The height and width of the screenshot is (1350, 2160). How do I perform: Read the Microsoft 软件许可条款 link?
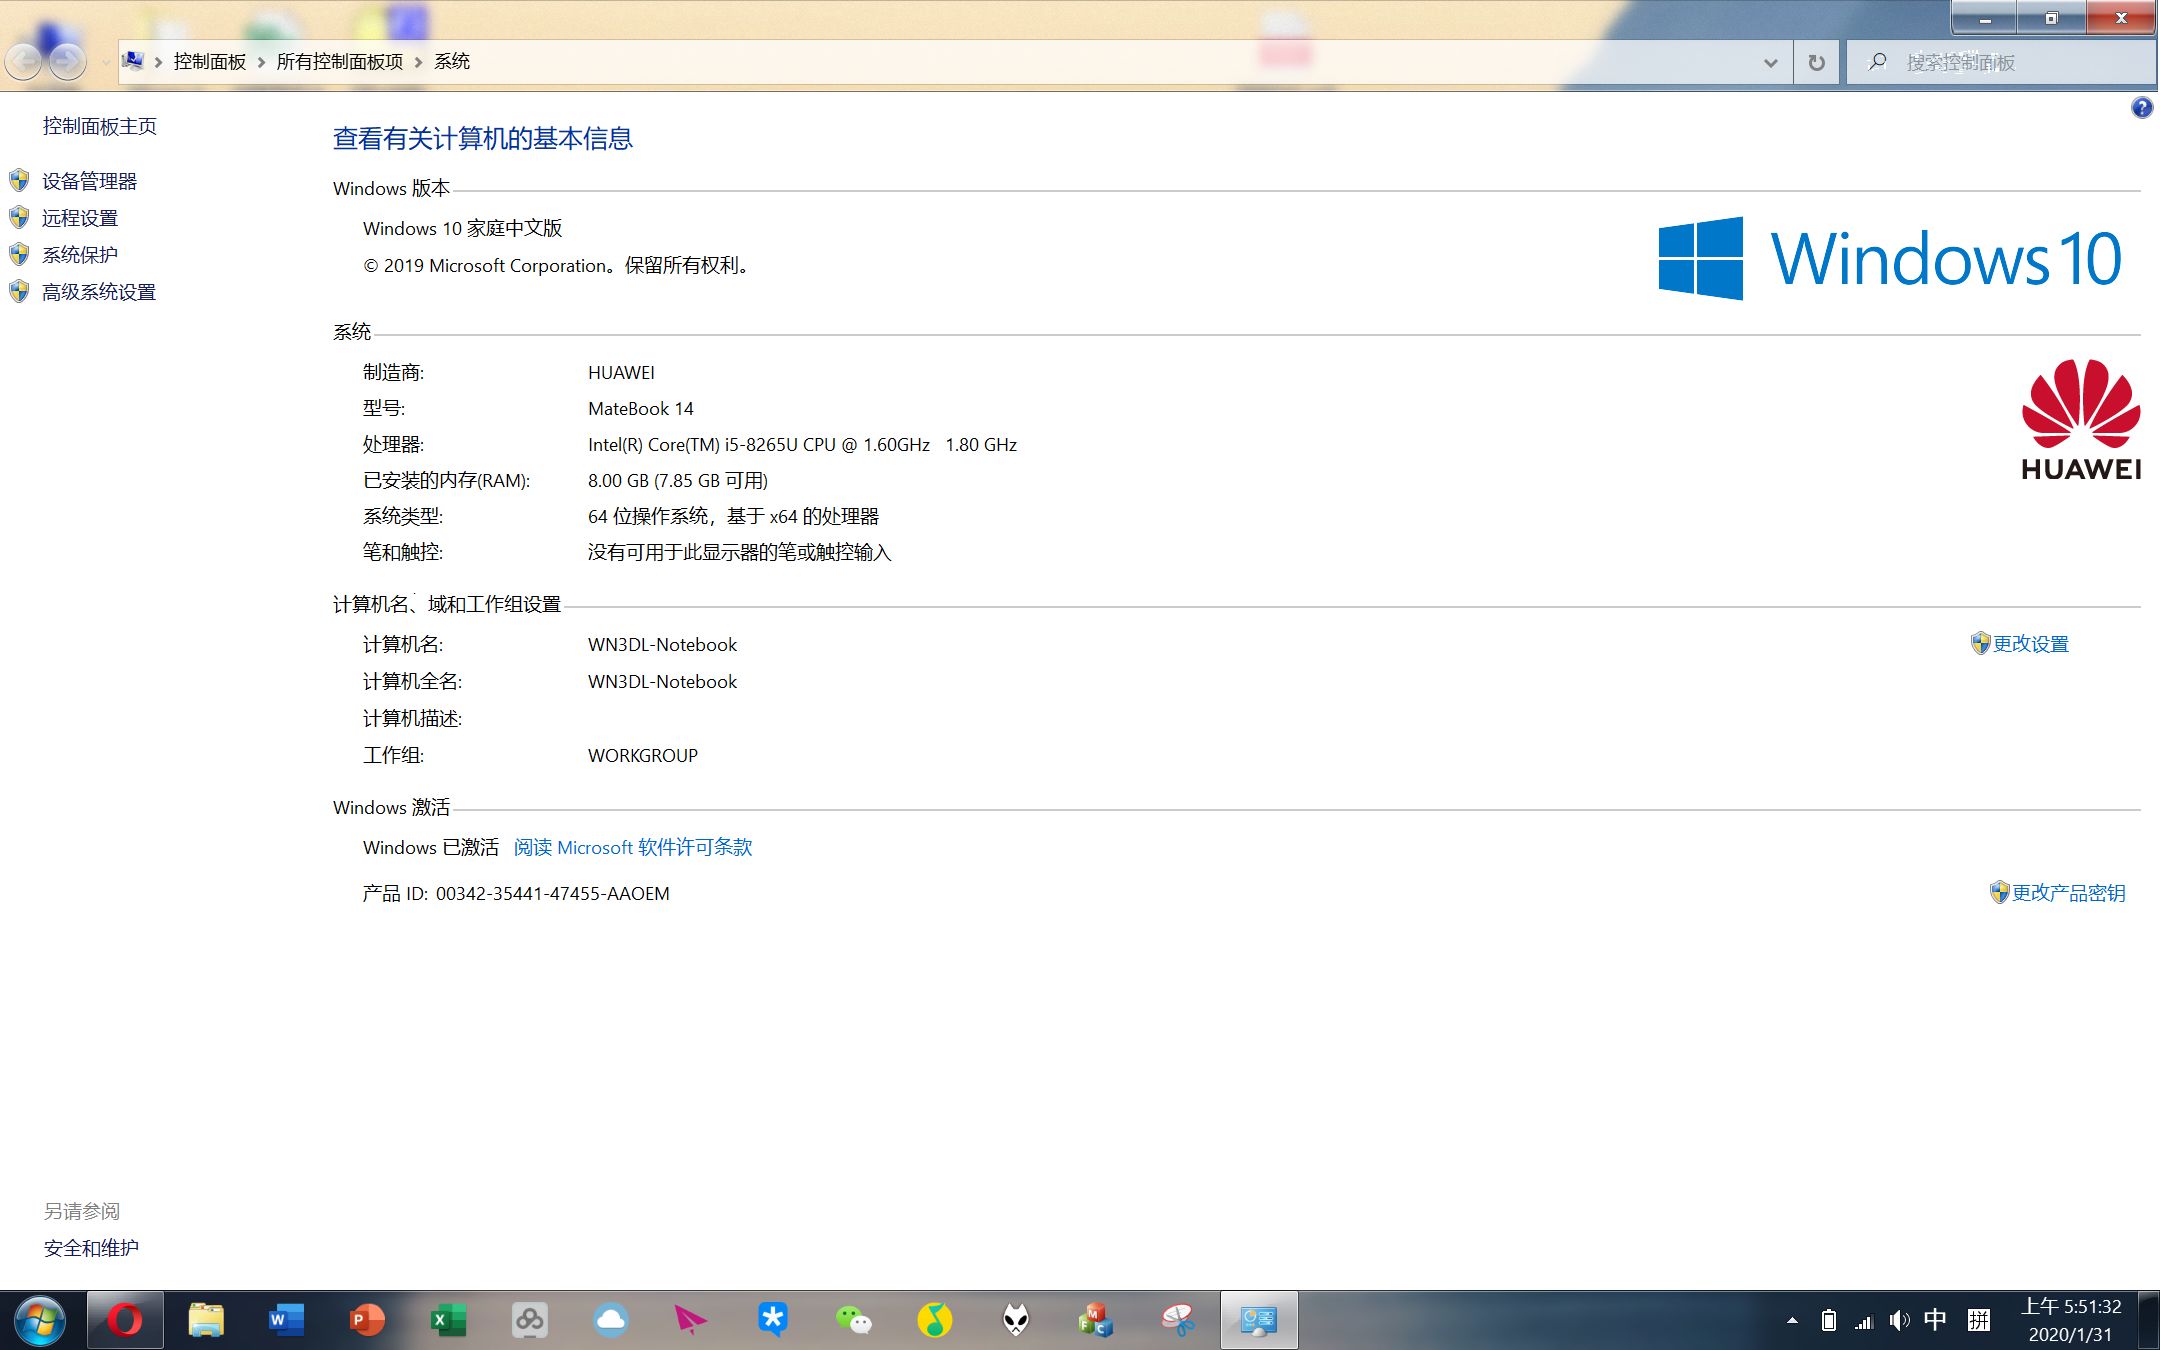[632, 848]
